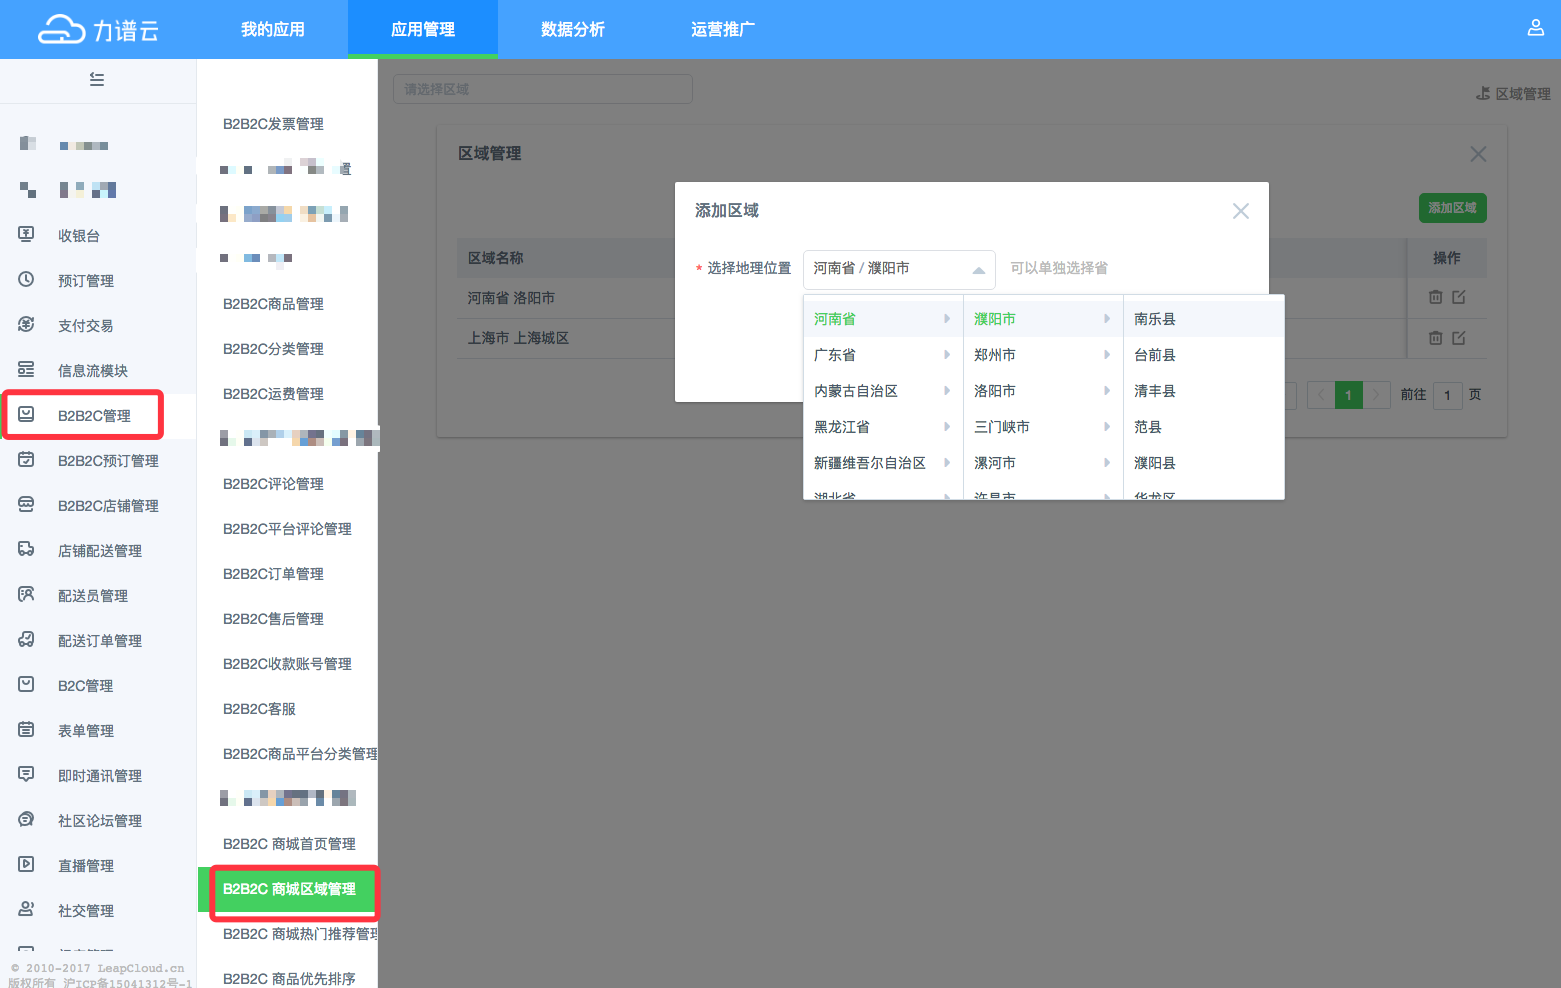Click the 直播管理 play icon
Viewport: 1561px width, 988px height.
(x=27, y=864)
